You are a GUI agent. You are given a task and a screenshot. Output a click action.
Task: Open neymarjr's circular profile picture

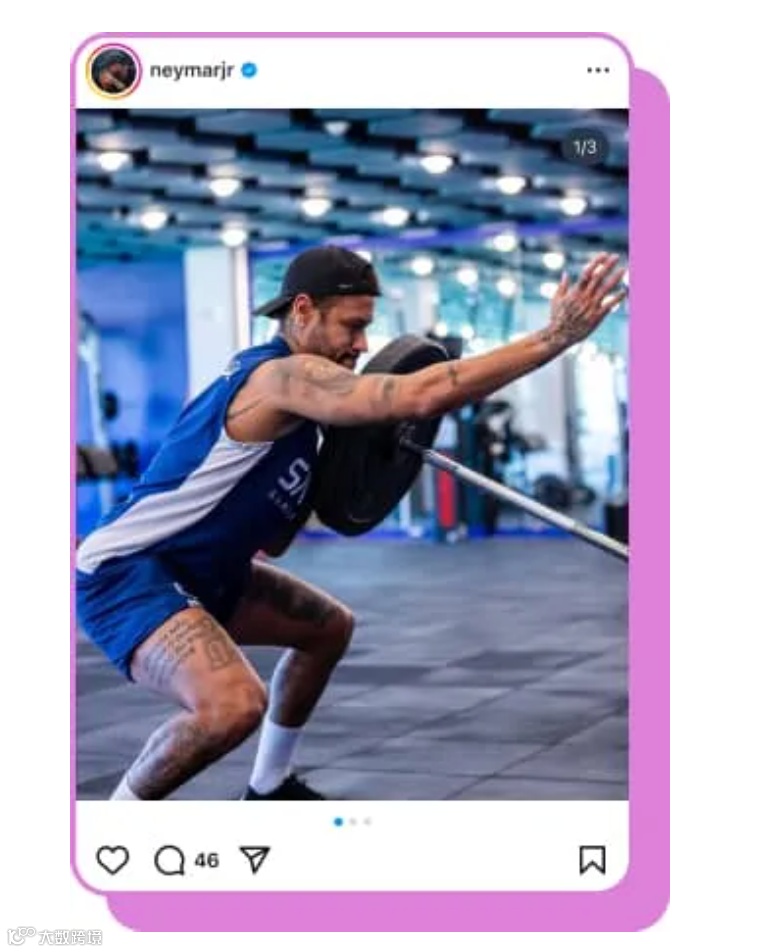[x=114, y=71]
